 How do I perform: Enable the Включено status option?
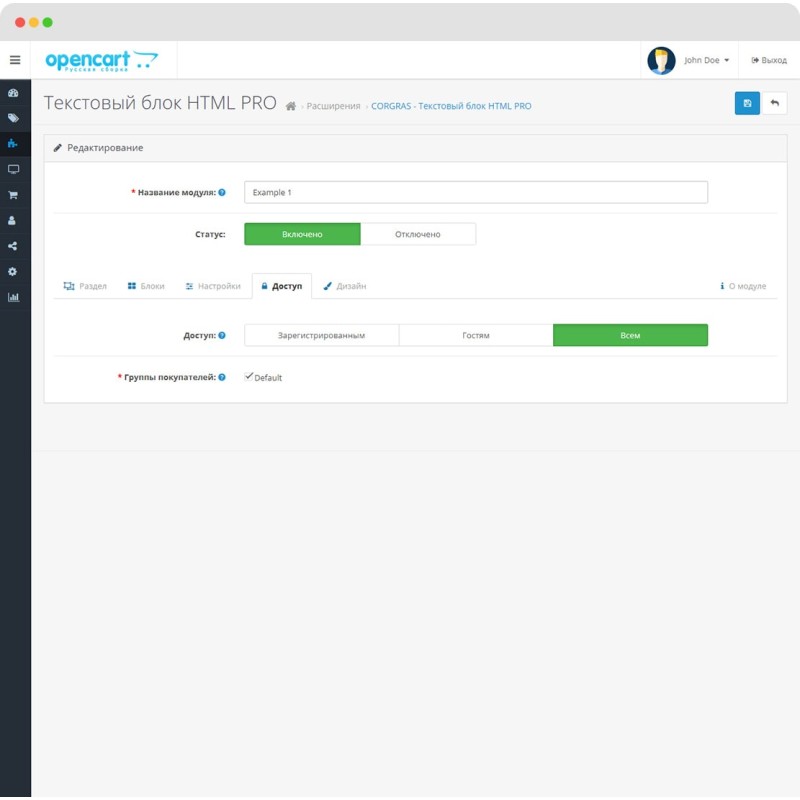click(x=301, y=233)
